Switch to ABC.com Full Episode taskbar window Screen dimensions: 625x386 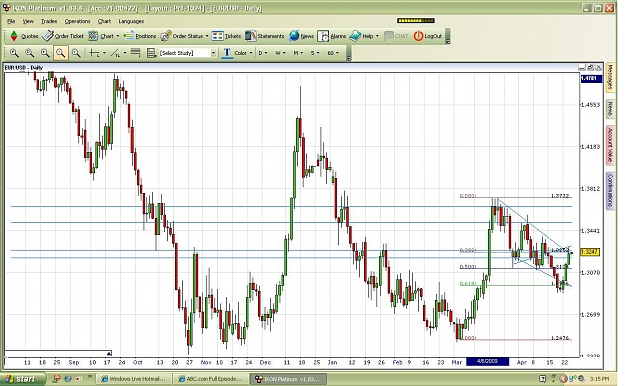pos(211,379)
